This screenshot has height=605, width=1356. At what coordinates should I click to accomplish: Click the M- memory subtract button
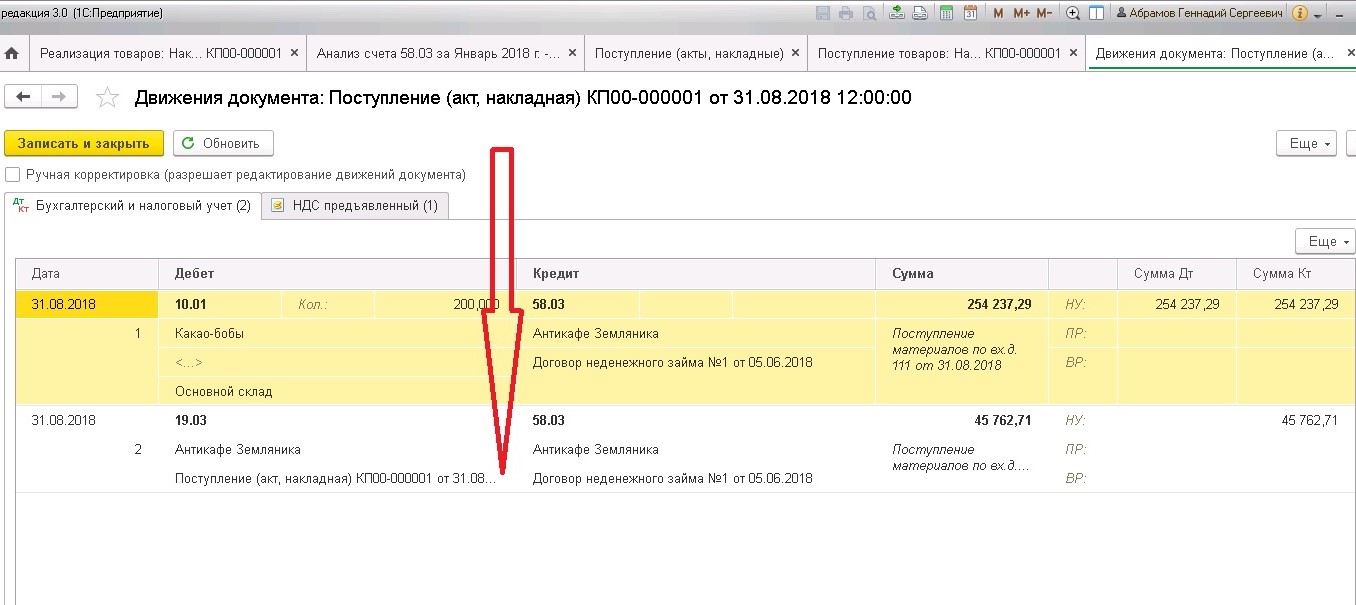click(1044, 14)
